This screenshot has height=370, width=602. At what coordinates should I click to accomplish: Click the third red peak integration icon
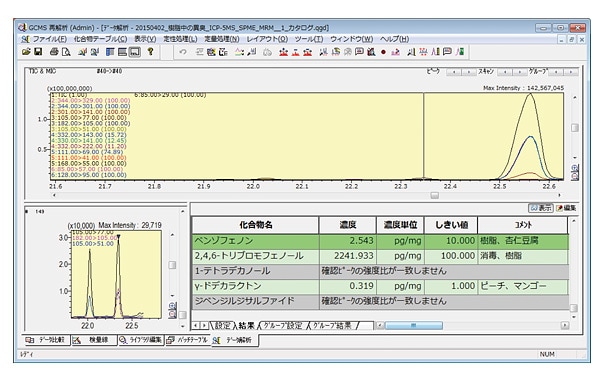pos(307,52)
